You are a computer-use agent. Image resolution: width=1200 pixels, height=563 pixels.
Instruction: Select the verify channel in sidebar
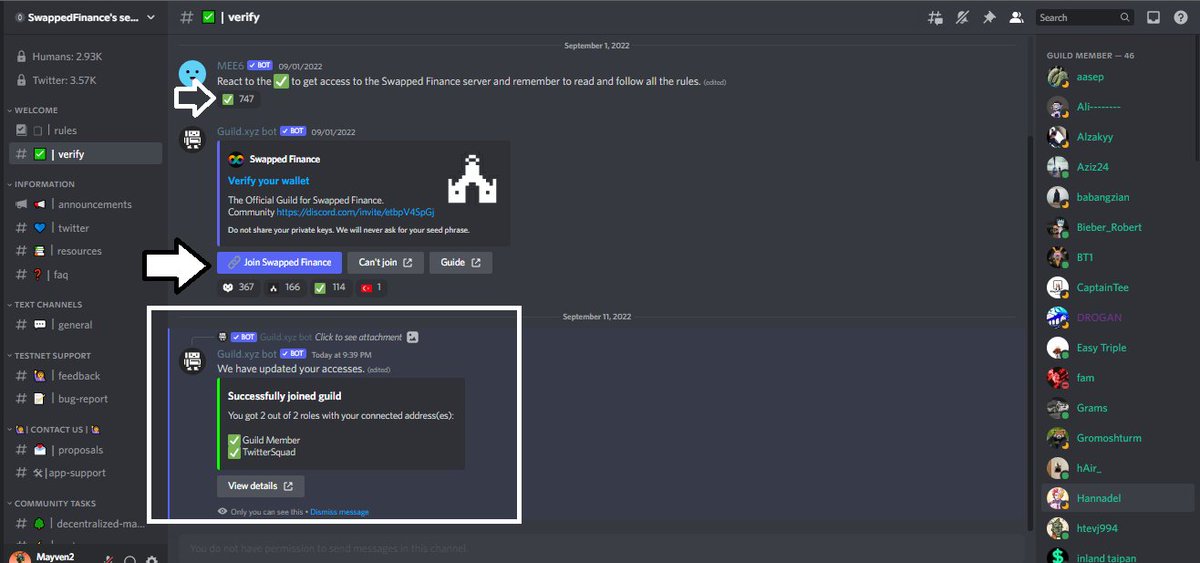[85, 154]
